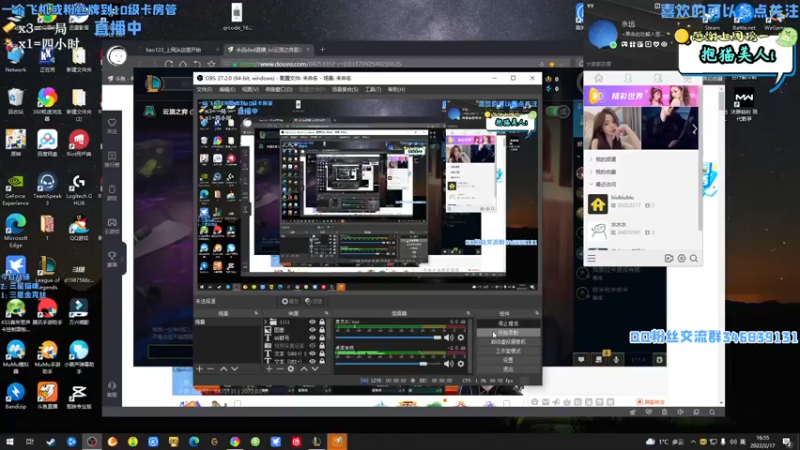Click 工作室模式 in OBS controls
800x450 pixels.
coord(508,351)
